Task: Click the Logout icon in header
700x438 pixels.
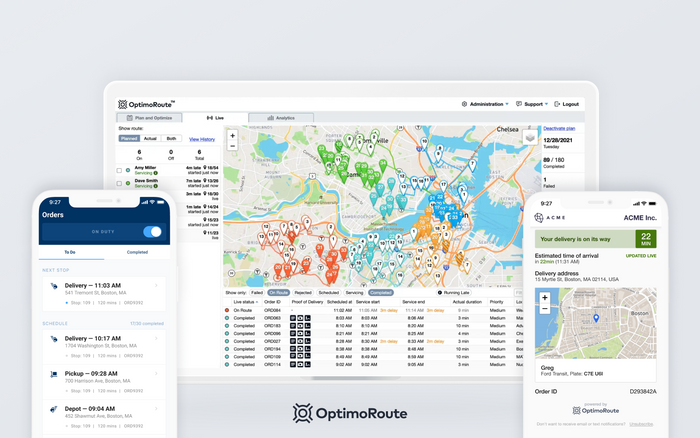Action: 557,104
